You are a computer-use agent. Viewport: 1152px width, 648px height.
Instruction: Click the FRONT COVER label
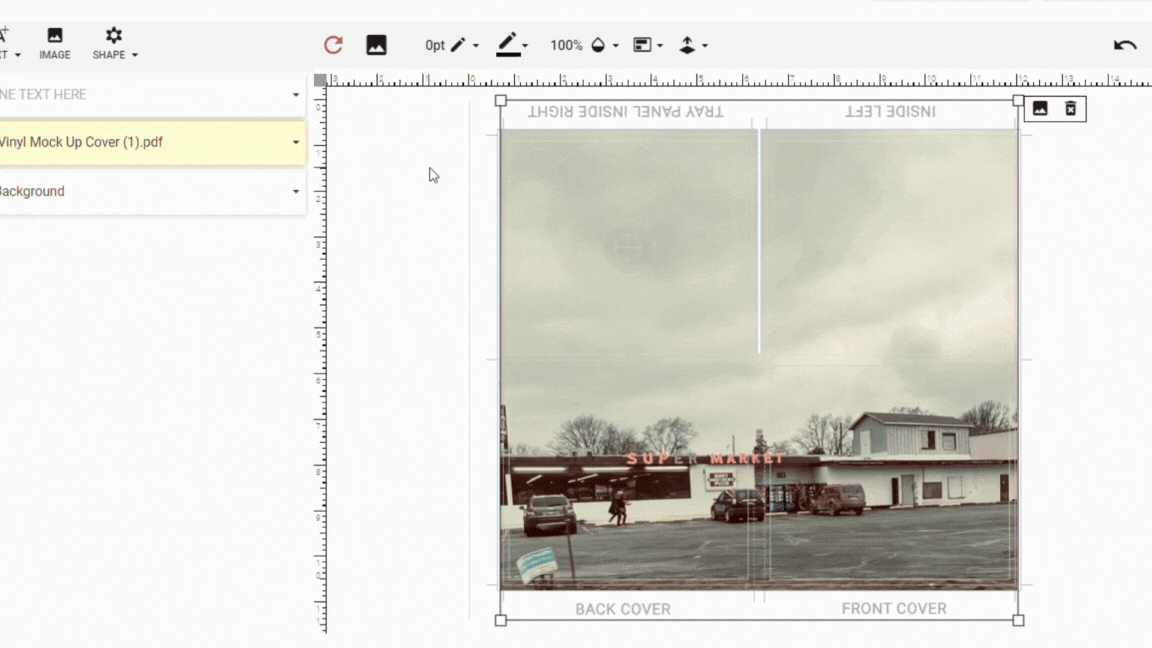[894, 608]
